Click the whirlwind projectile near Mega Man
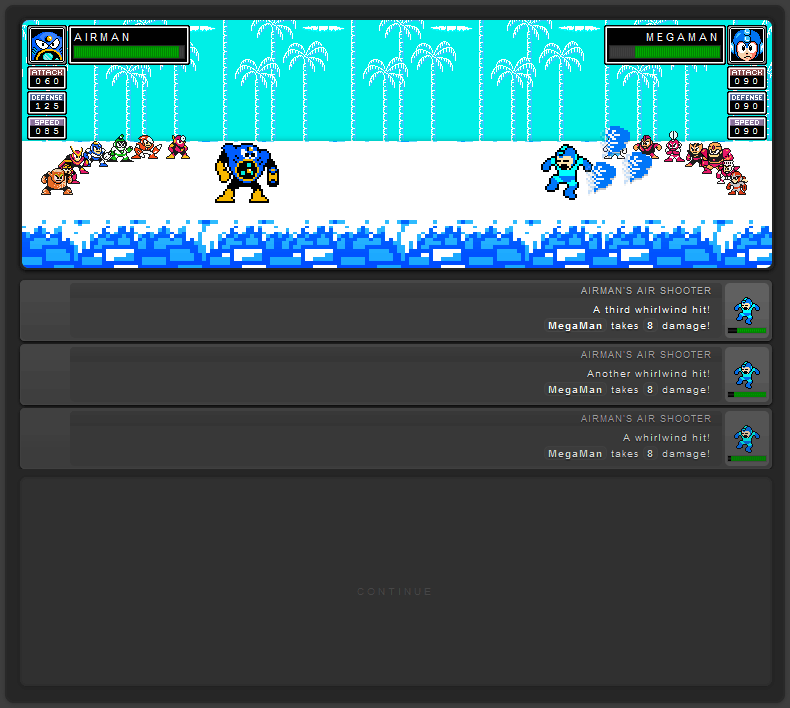 (x=603, y=177)
